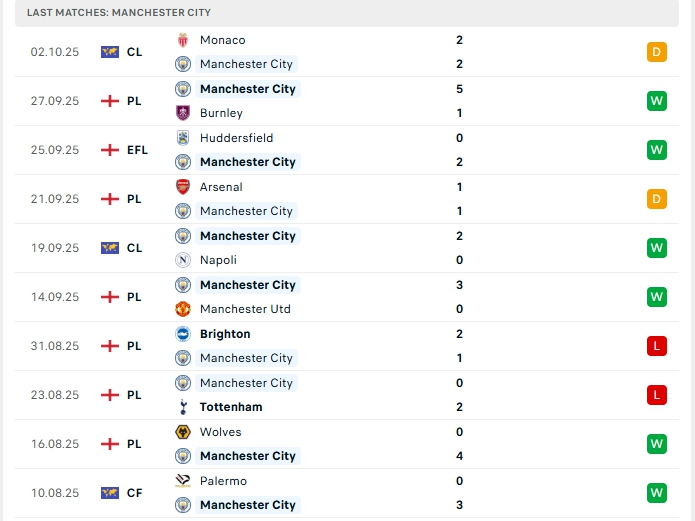Screen dimensions: 695x521
Task: Click the Last Matches: Manchester City header
Action: tap(119, 13)
